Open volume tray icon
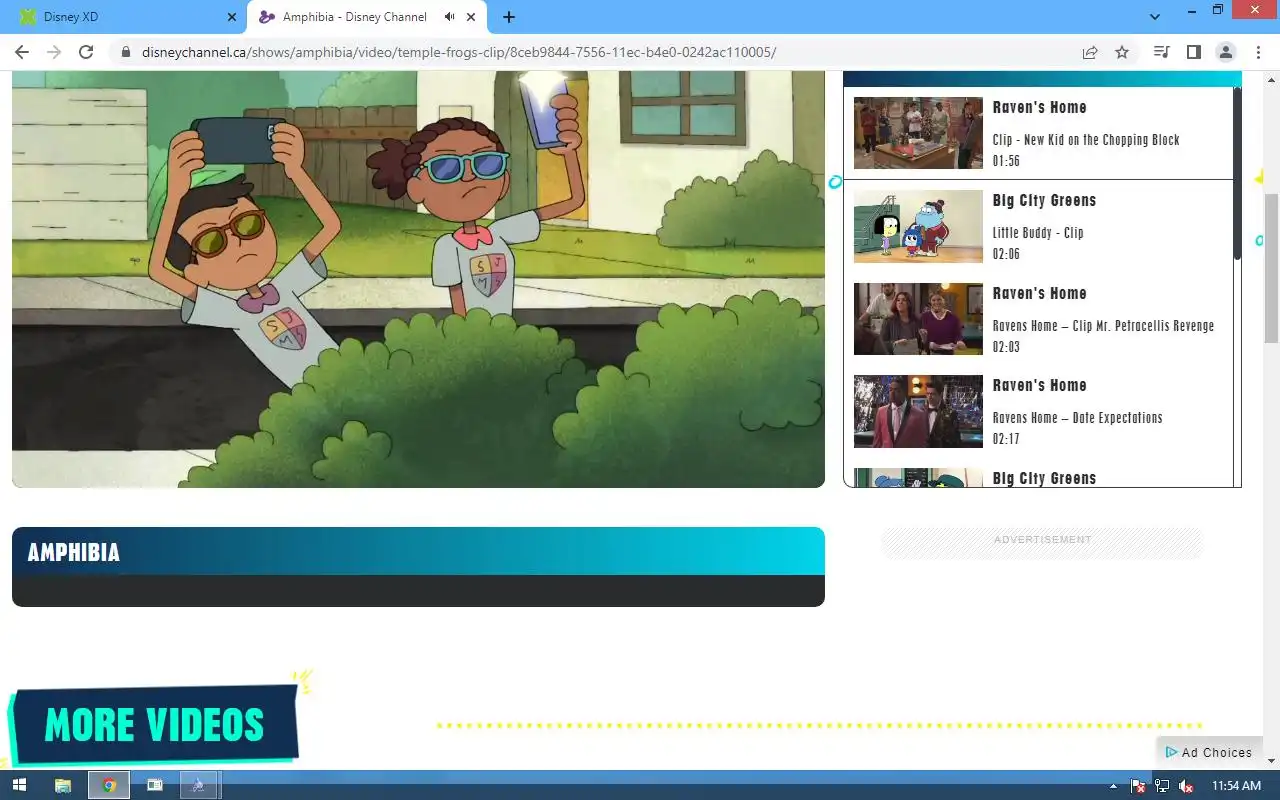Screen dimensions: 1280x800 coord(1186,786)
